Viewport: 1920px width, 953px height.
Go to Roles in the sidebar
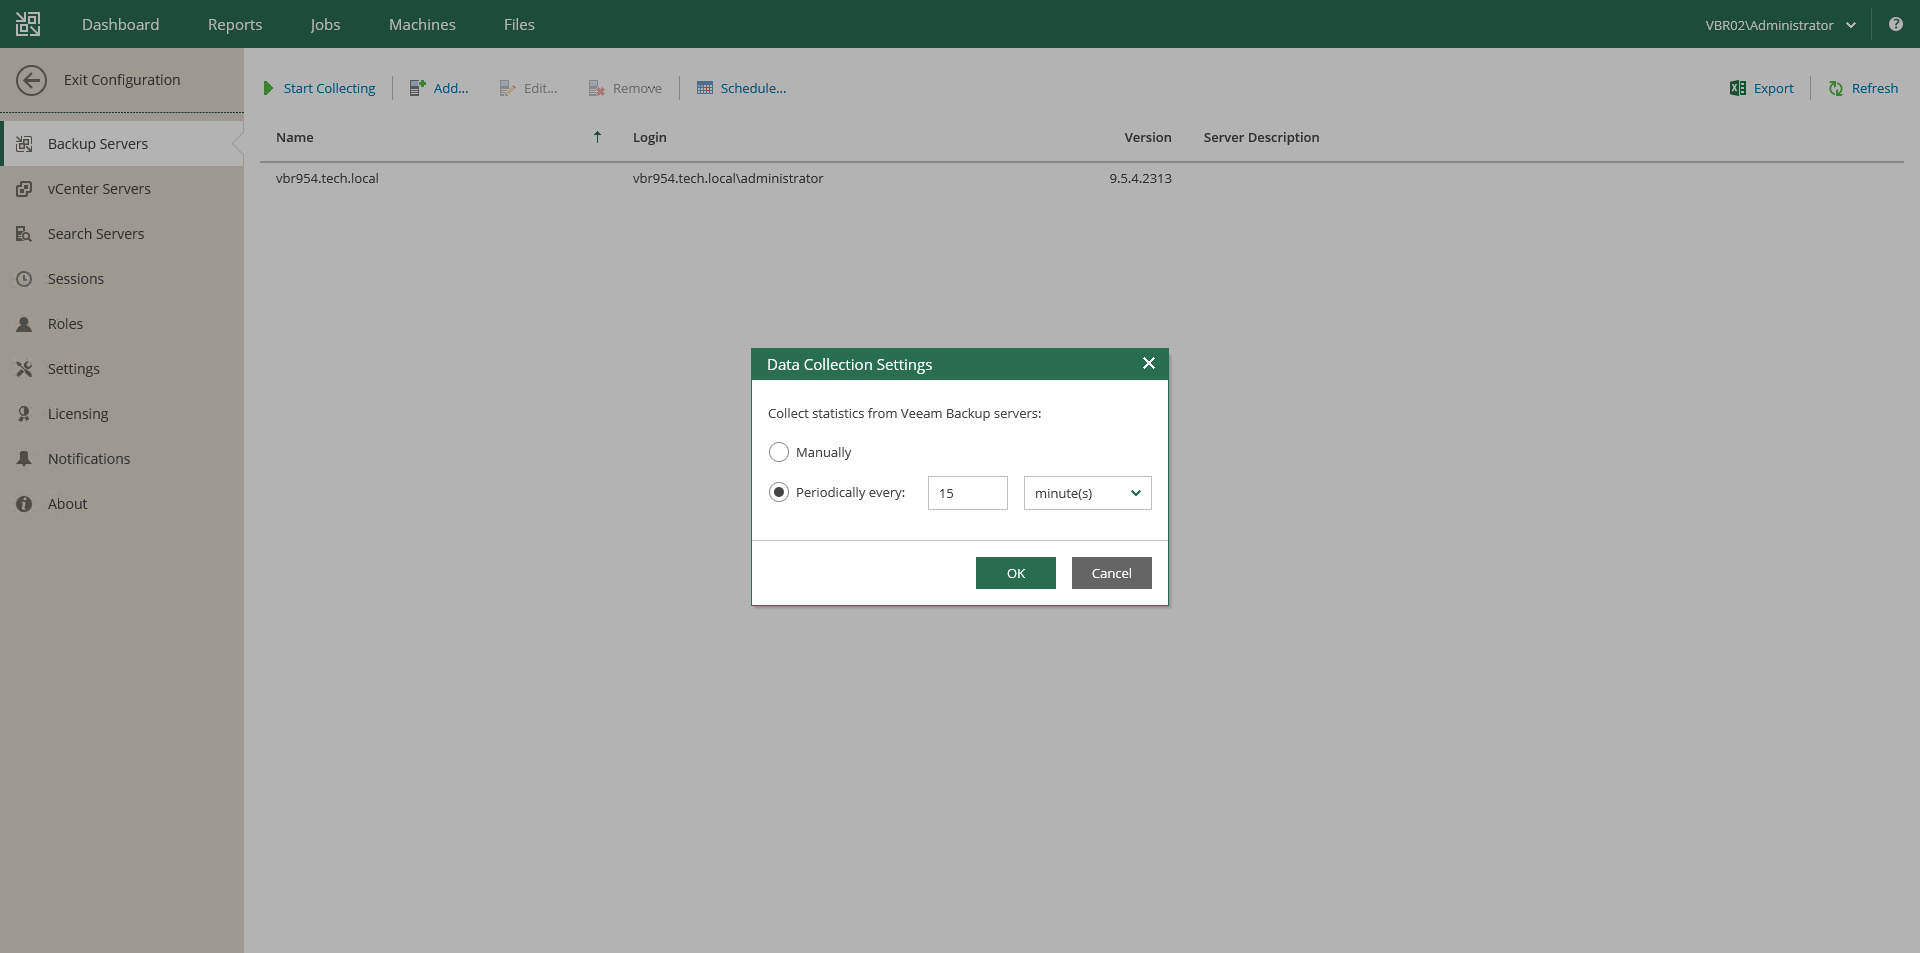coord(122,324)
